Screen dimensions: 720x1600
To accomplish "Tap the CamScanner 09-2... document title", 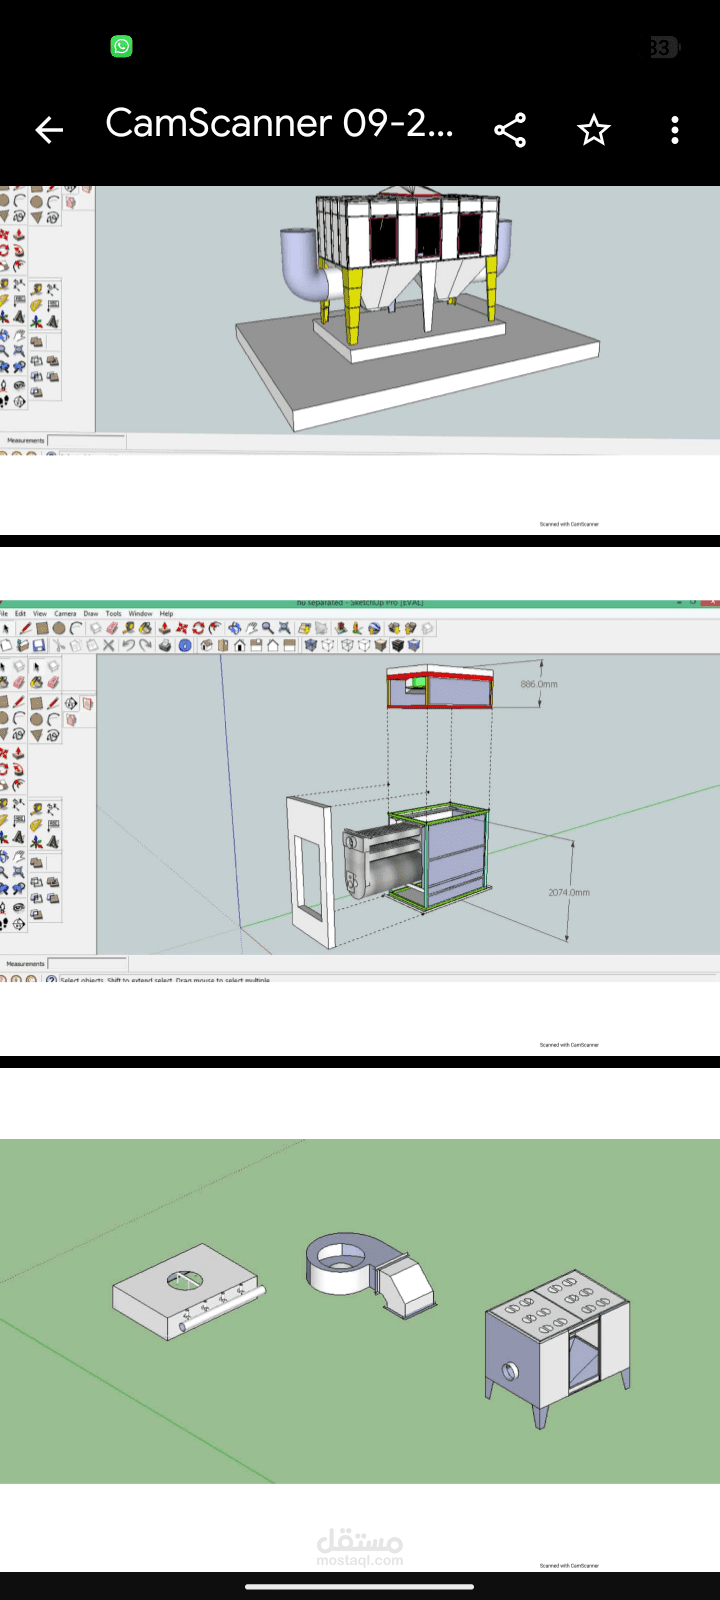I will point(280,123).
